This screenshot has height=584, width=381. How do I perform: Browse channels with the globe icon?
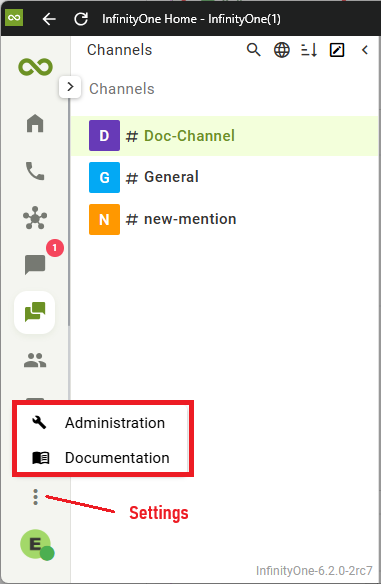282,50
